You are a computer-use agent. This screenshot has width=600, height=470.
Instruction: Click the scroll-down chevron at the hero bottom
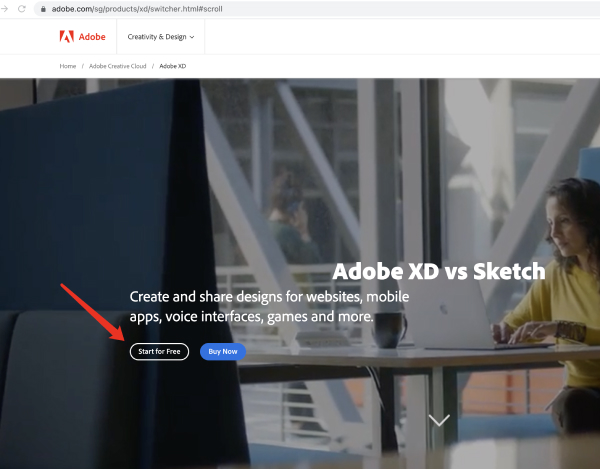tap(439, 420)
